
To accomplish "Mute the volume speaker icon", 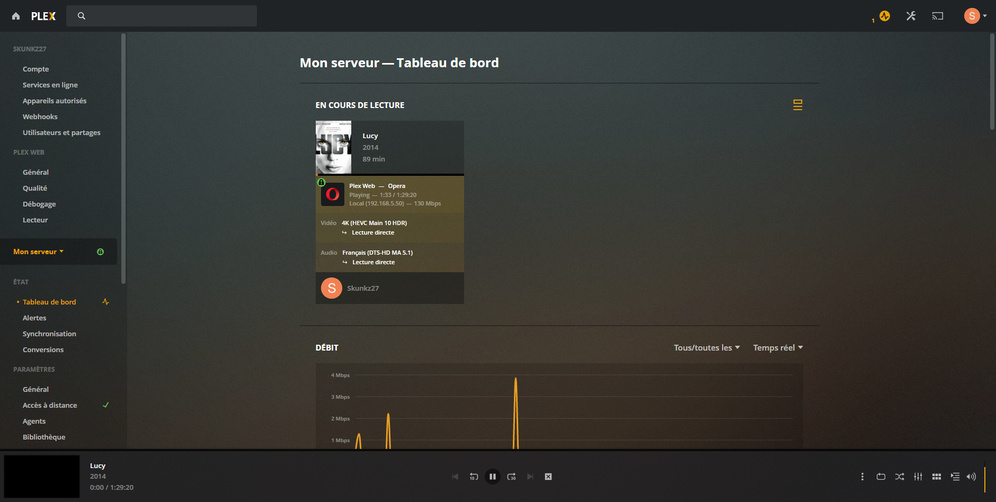I will click(x=971, y=477).
